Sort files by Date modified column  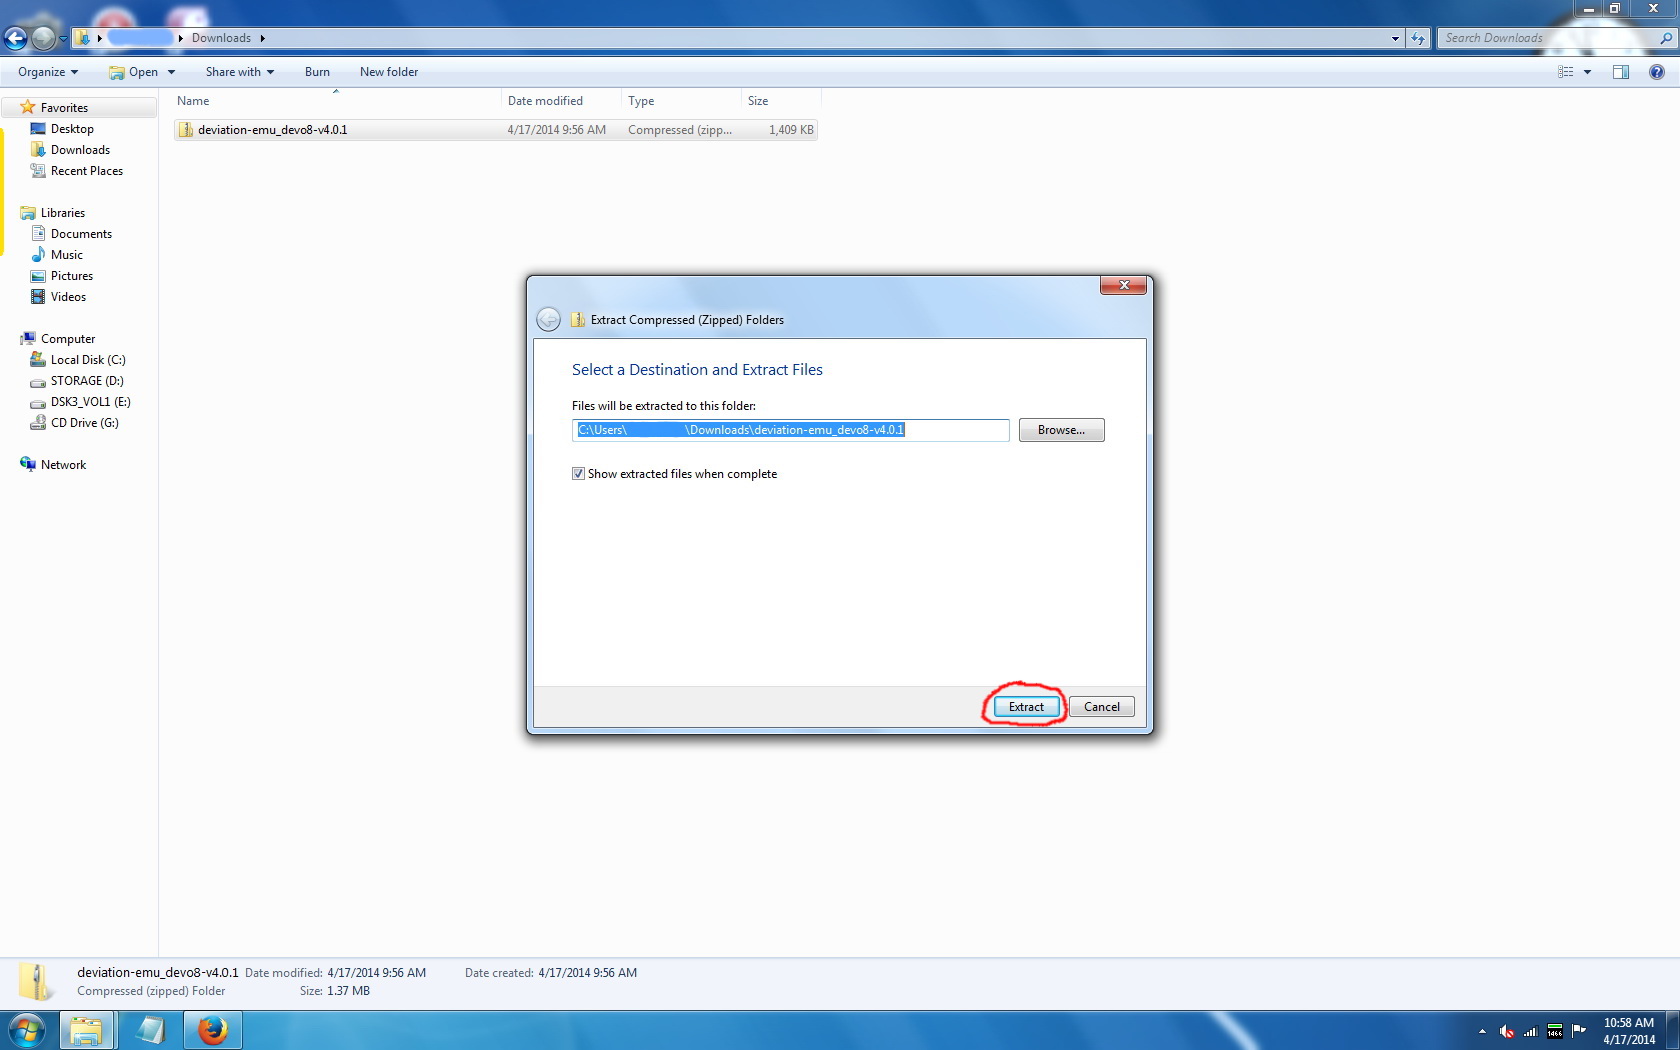point(545,101)
